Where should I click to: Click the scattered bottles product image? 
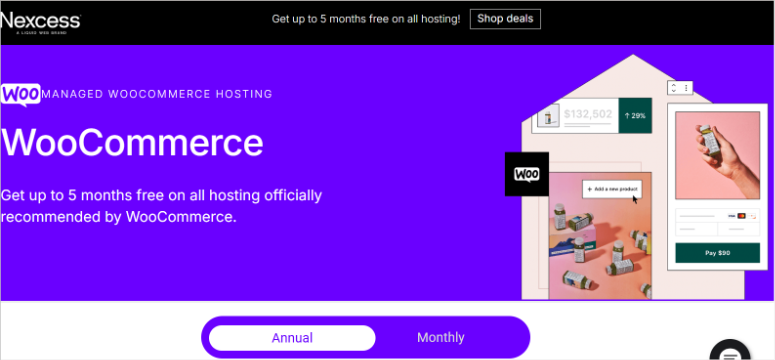600,236
